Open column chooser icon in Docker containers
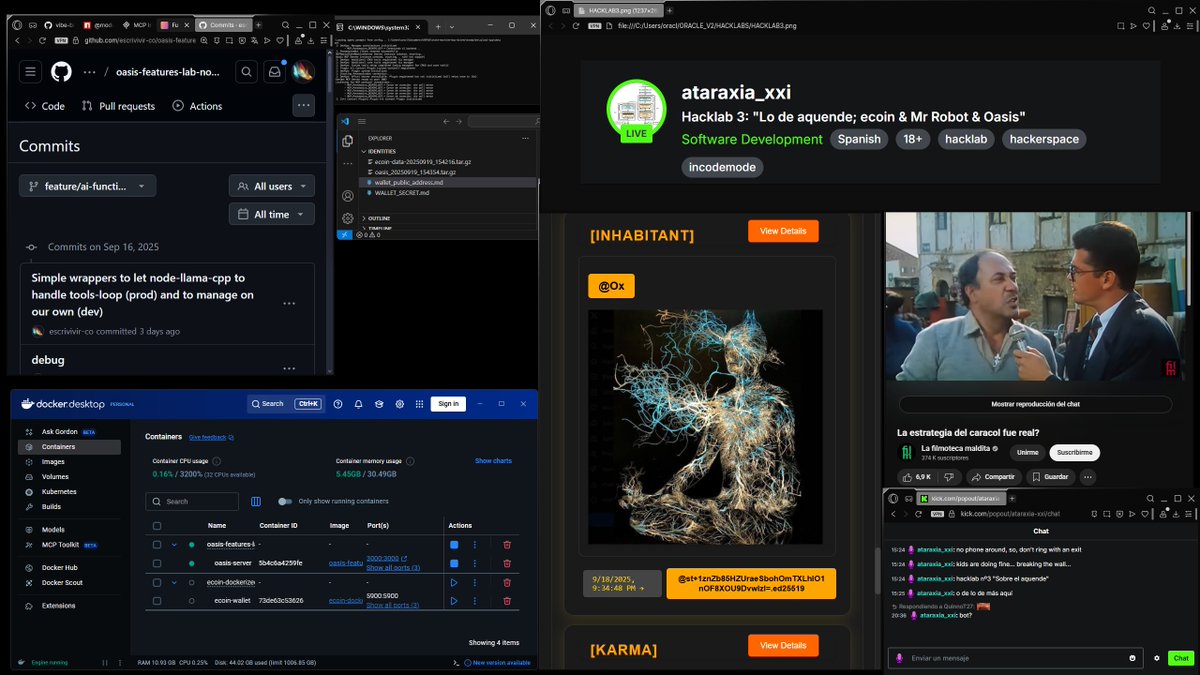 256,501
